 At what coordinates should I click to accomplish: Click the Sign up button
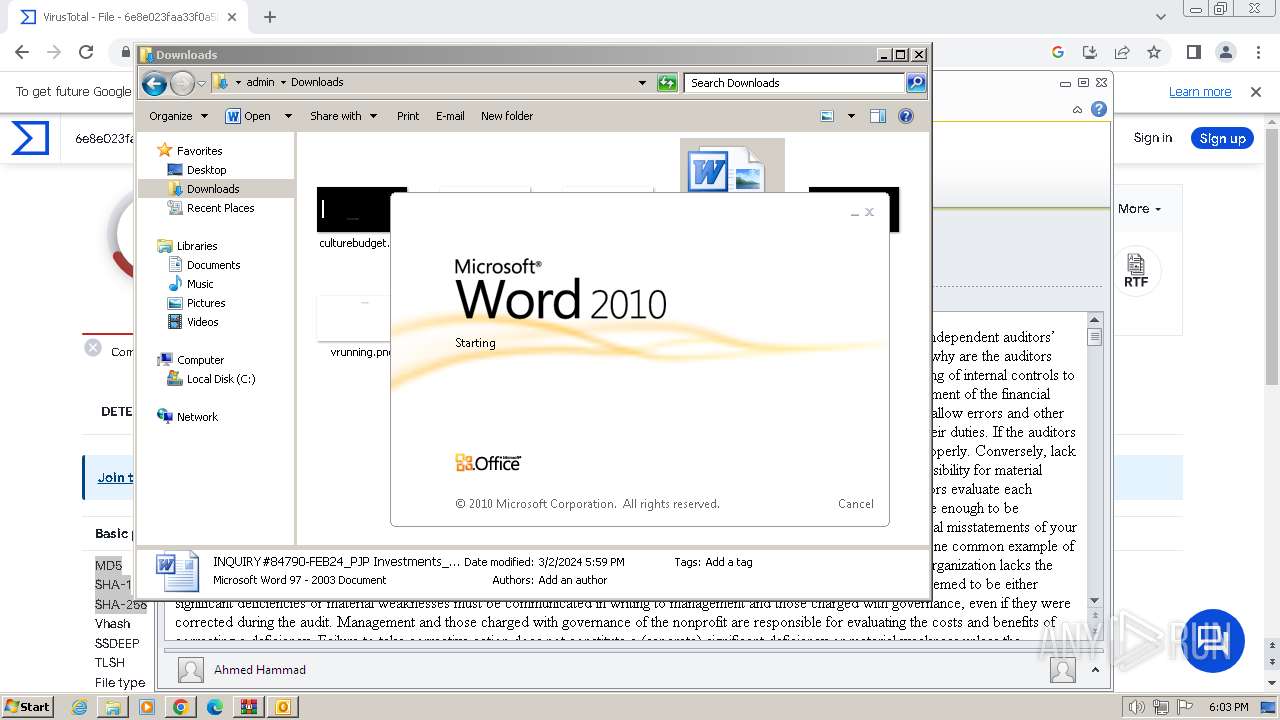tap(1222, 138)
